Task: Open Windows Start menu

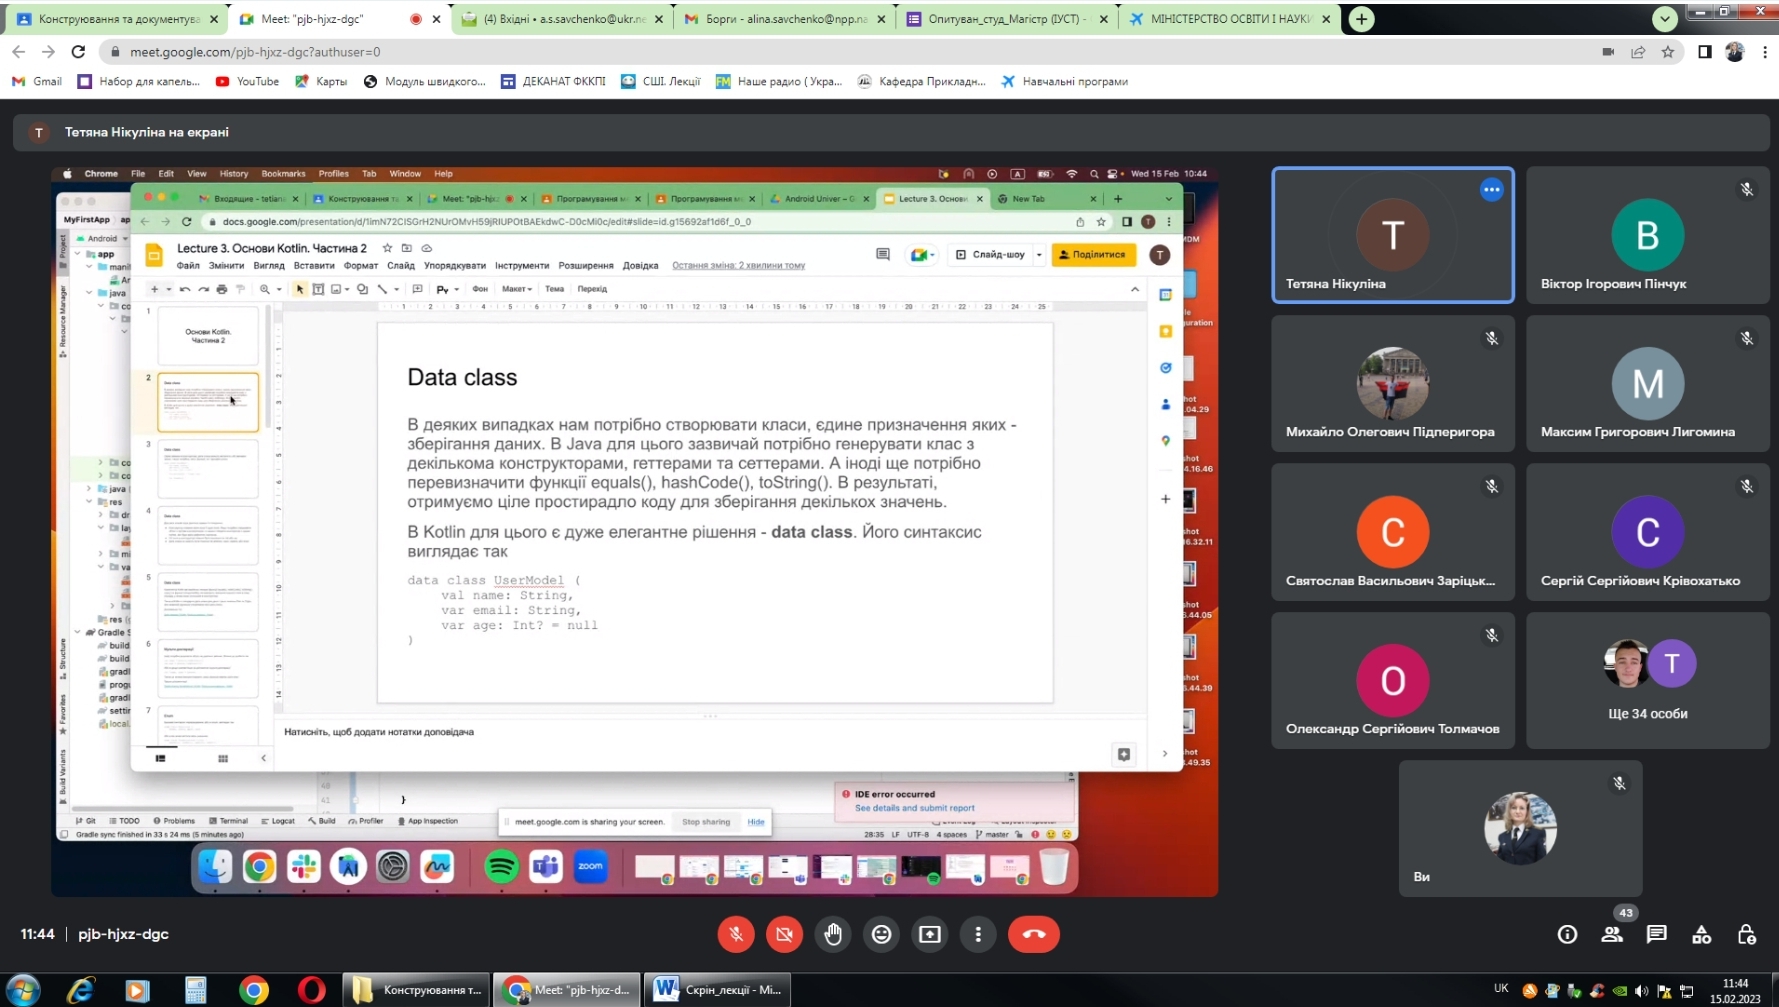Action: 22,989
